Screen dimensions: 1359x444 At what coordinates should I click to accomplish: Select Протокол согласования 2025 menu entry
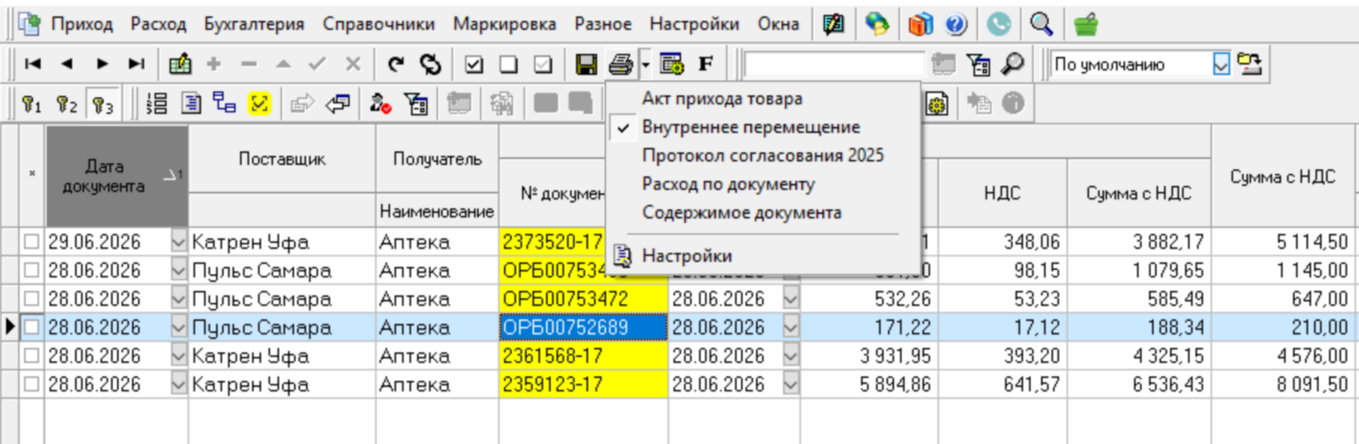pos(763,156)
